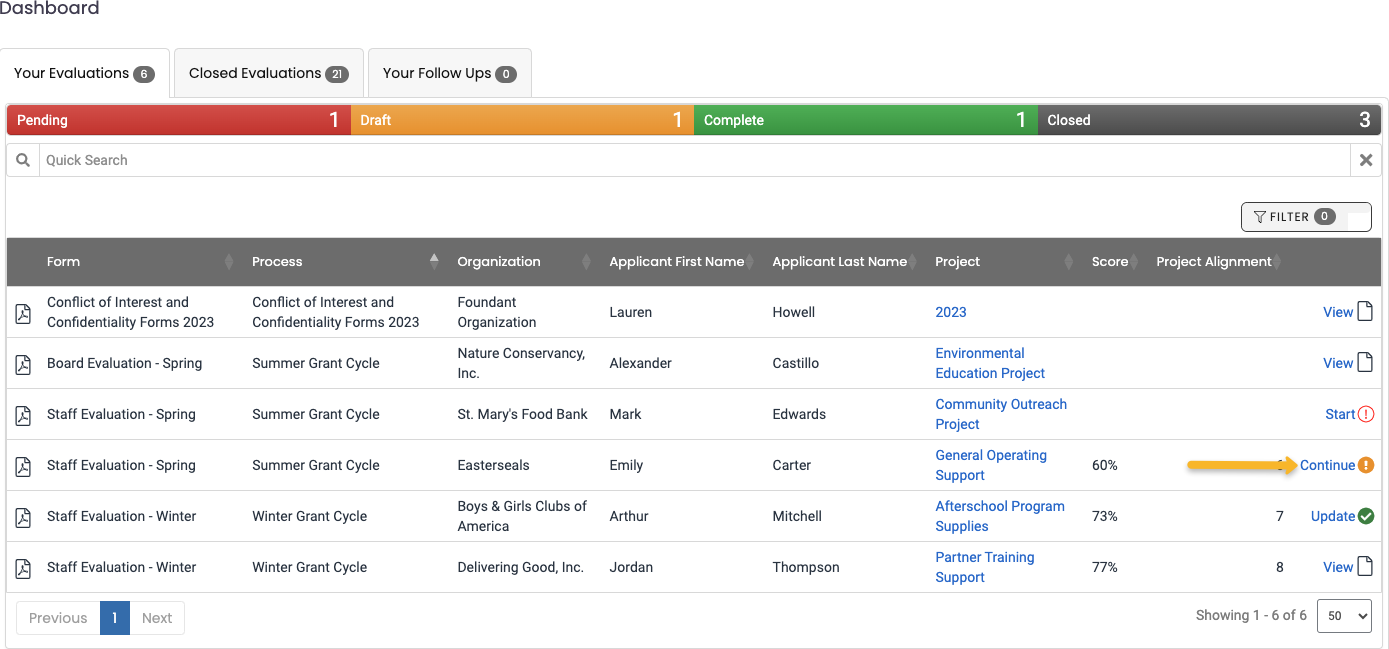Click the PDF icon for Board Evaluation - Spring
The height and width of the screenshot is (649, 1389).
pyautogui.click(x=23, y=363)
